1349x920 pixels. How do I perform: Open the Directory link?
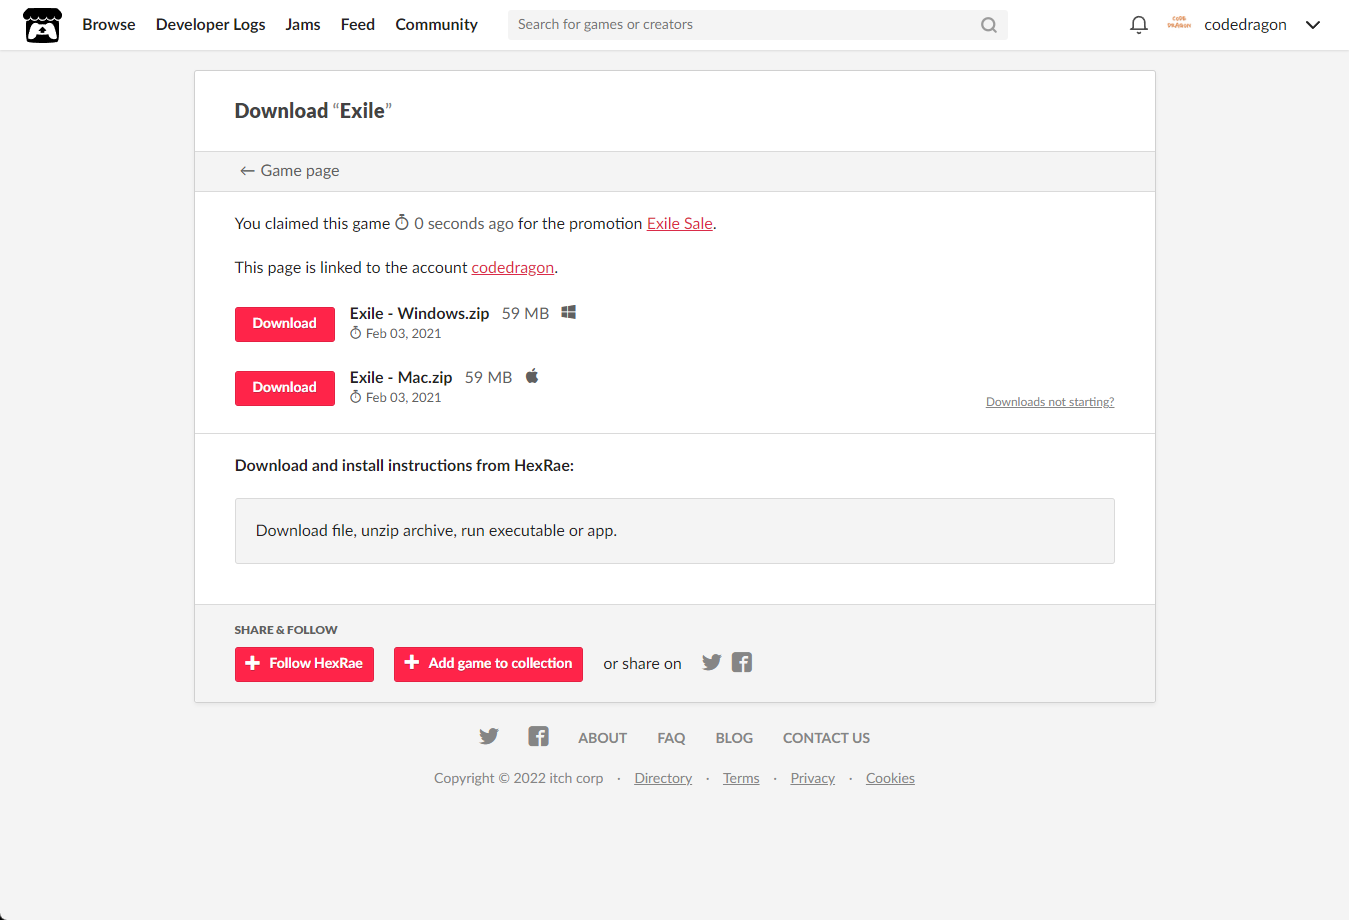[663, 779]
